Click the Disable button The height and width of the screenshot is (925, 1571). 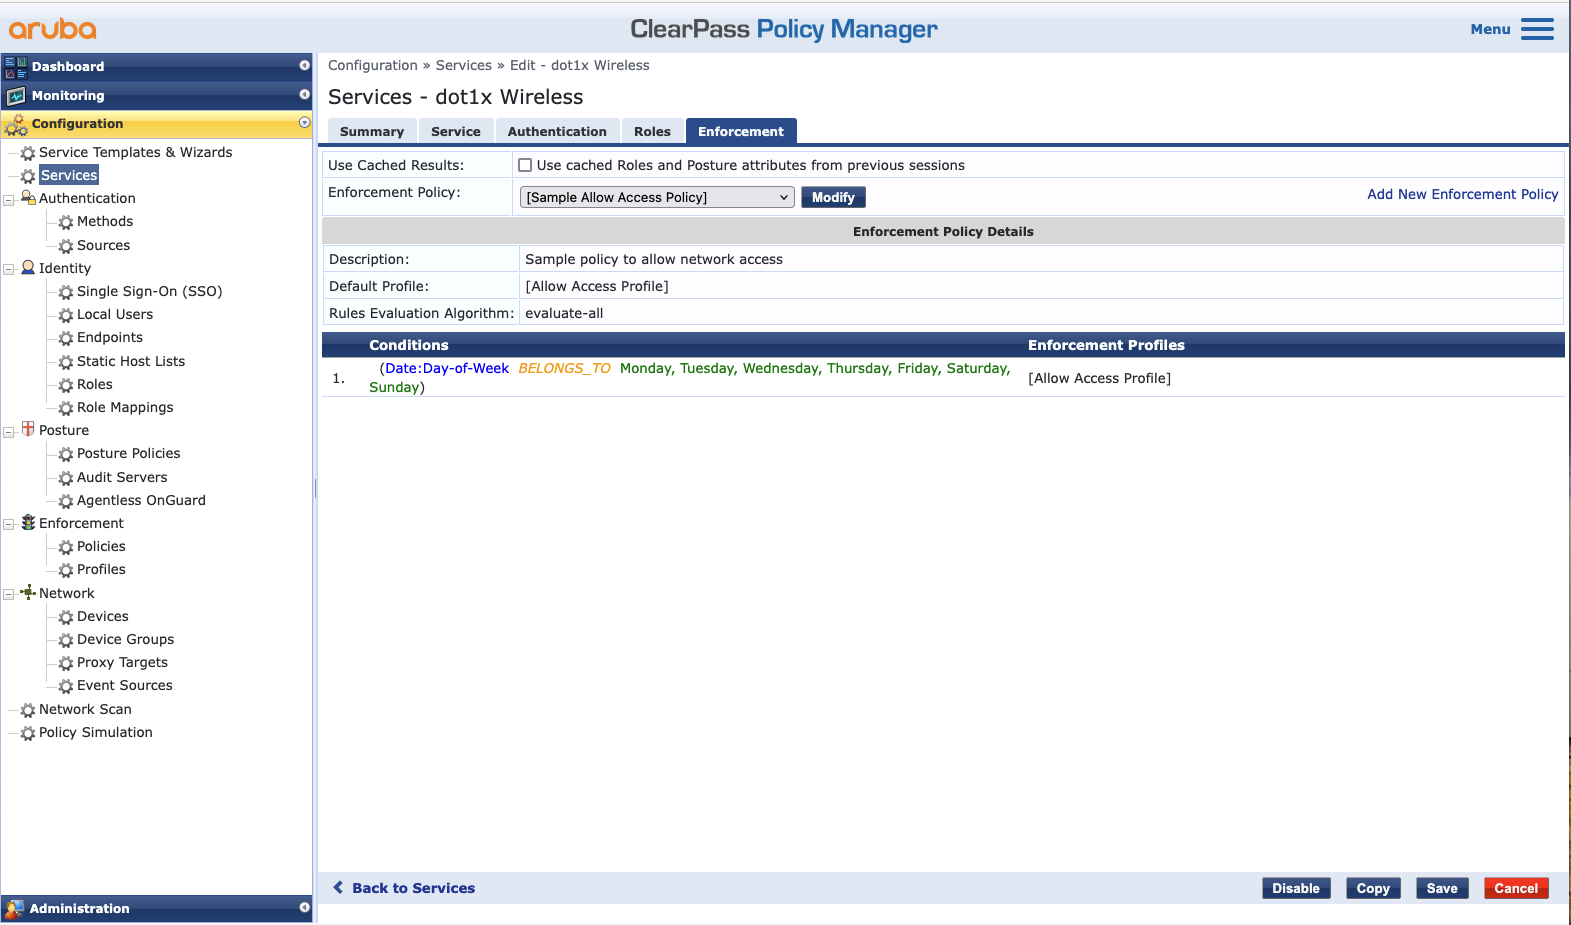[1296, 888]
